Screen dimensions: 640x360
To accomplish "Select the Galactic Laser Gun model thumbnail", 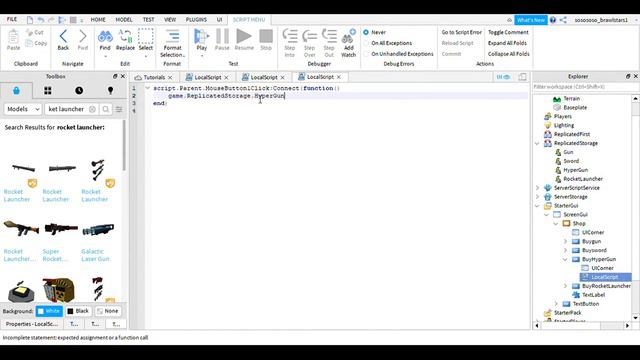I will coord(98,229).
